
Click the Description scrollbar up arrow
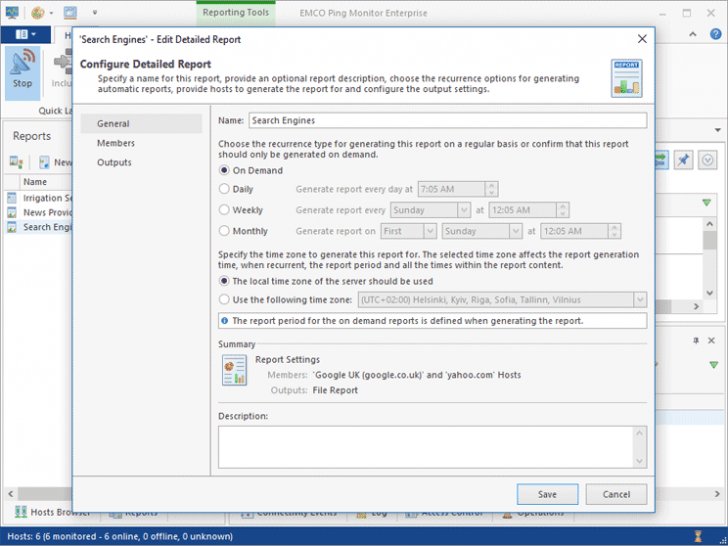[x=639, y=433]
